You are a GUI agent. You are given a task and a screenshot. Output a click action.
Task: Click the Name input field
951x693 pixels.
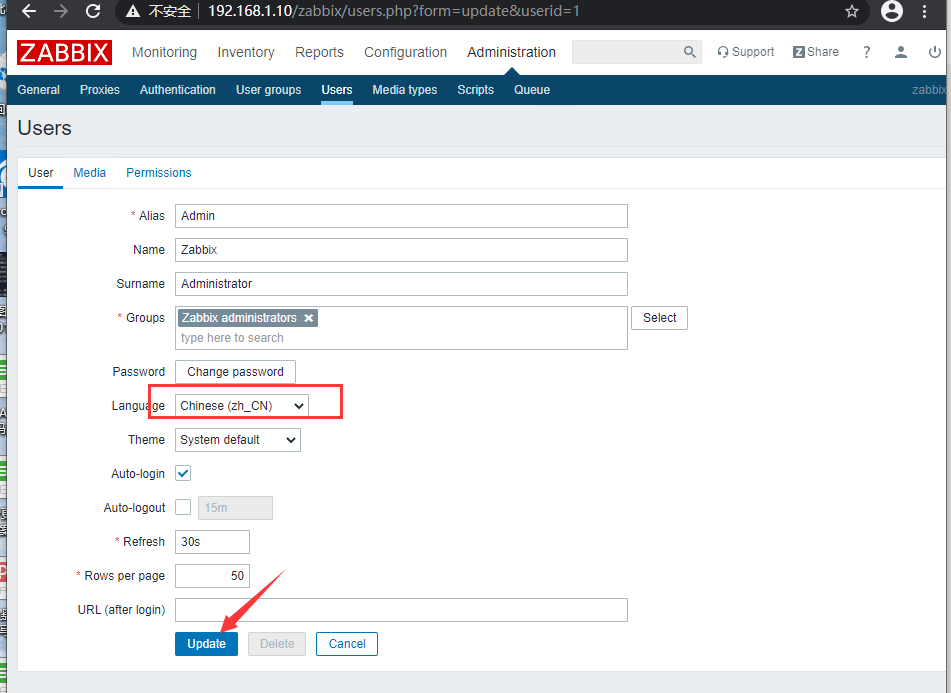click(402, 250)
